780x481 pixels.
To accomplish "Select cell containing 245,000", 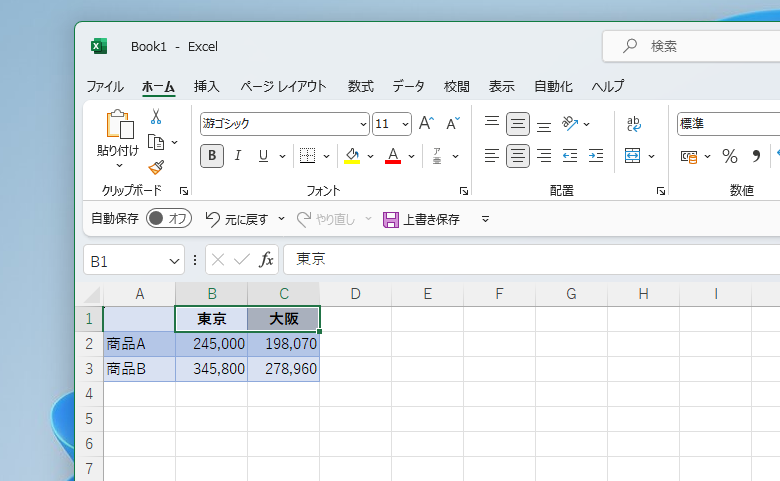I will tap(211, 344).
